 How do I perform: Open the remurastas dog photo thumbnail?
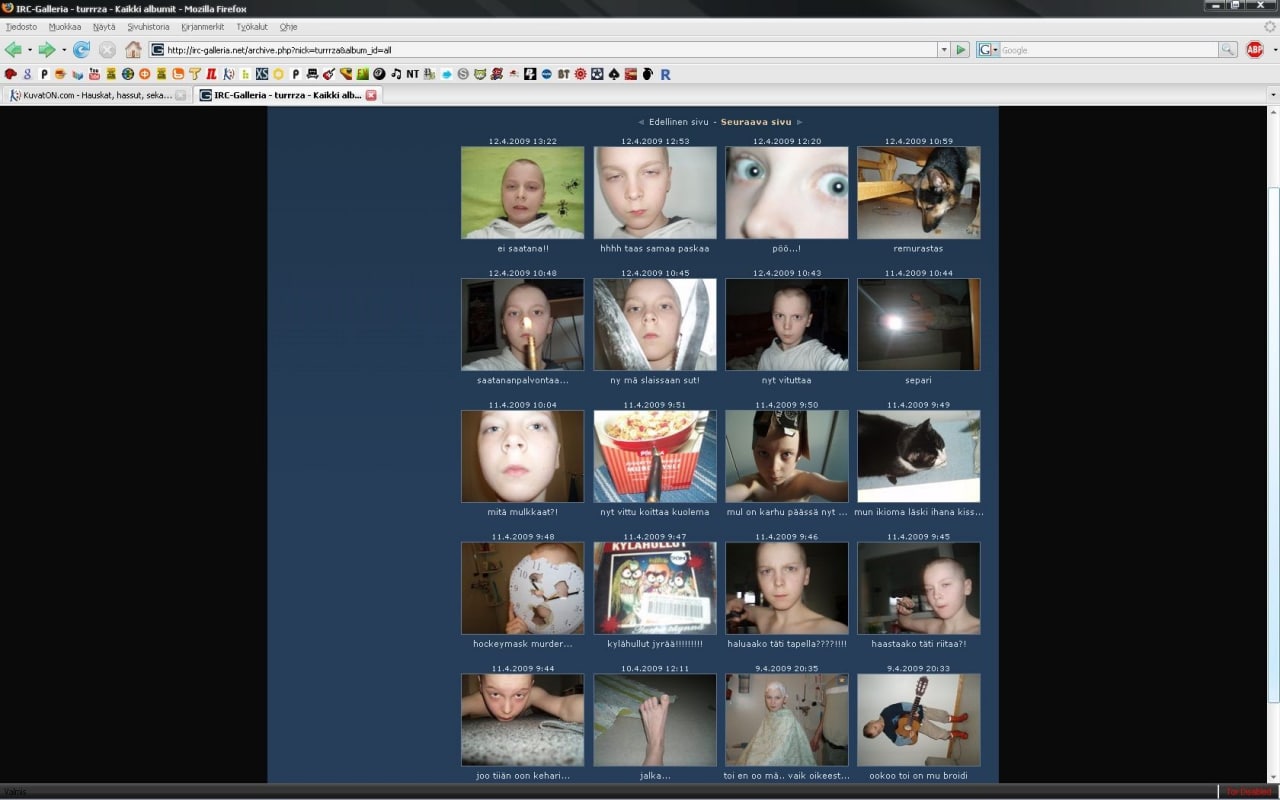[918, 193]
